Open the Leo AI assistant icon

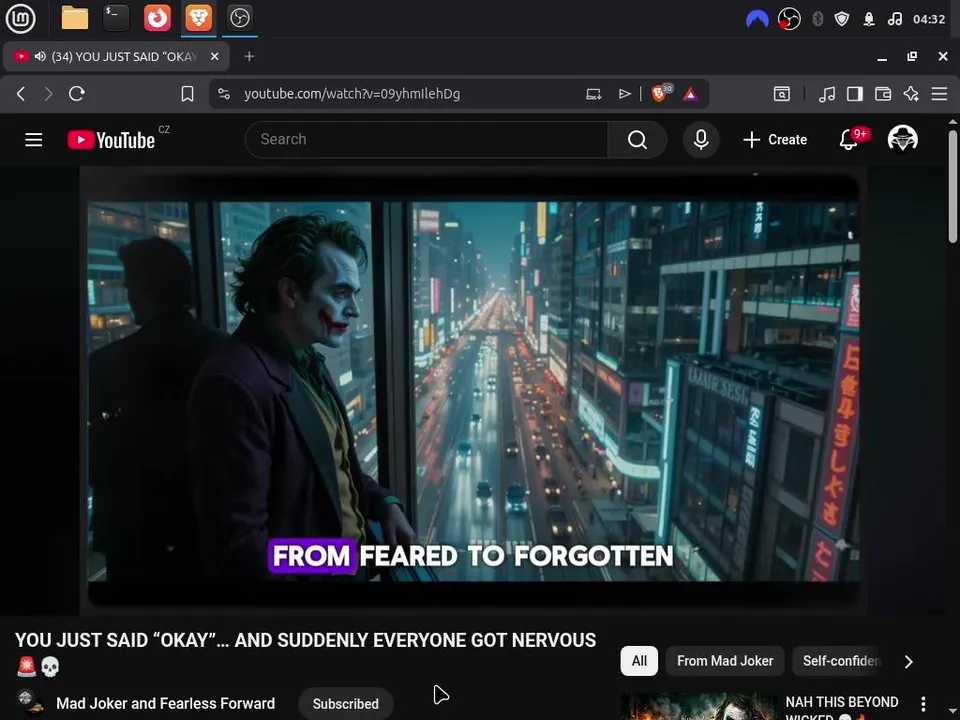click(911, 94)
